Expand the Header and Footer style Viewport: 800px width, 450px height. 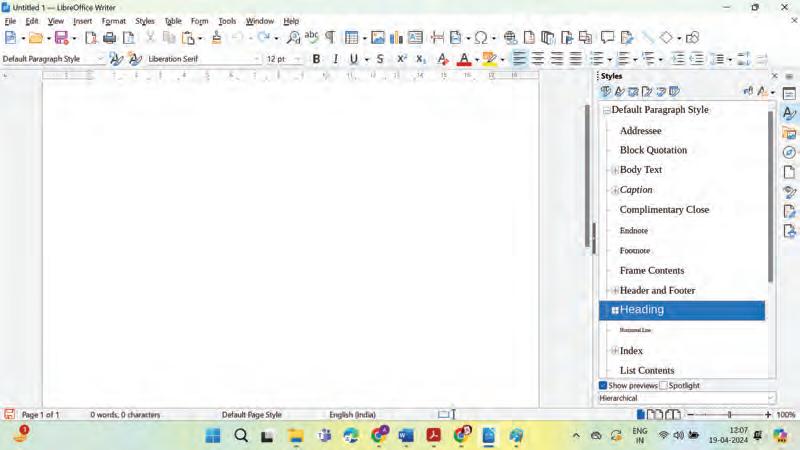[615, 291]
